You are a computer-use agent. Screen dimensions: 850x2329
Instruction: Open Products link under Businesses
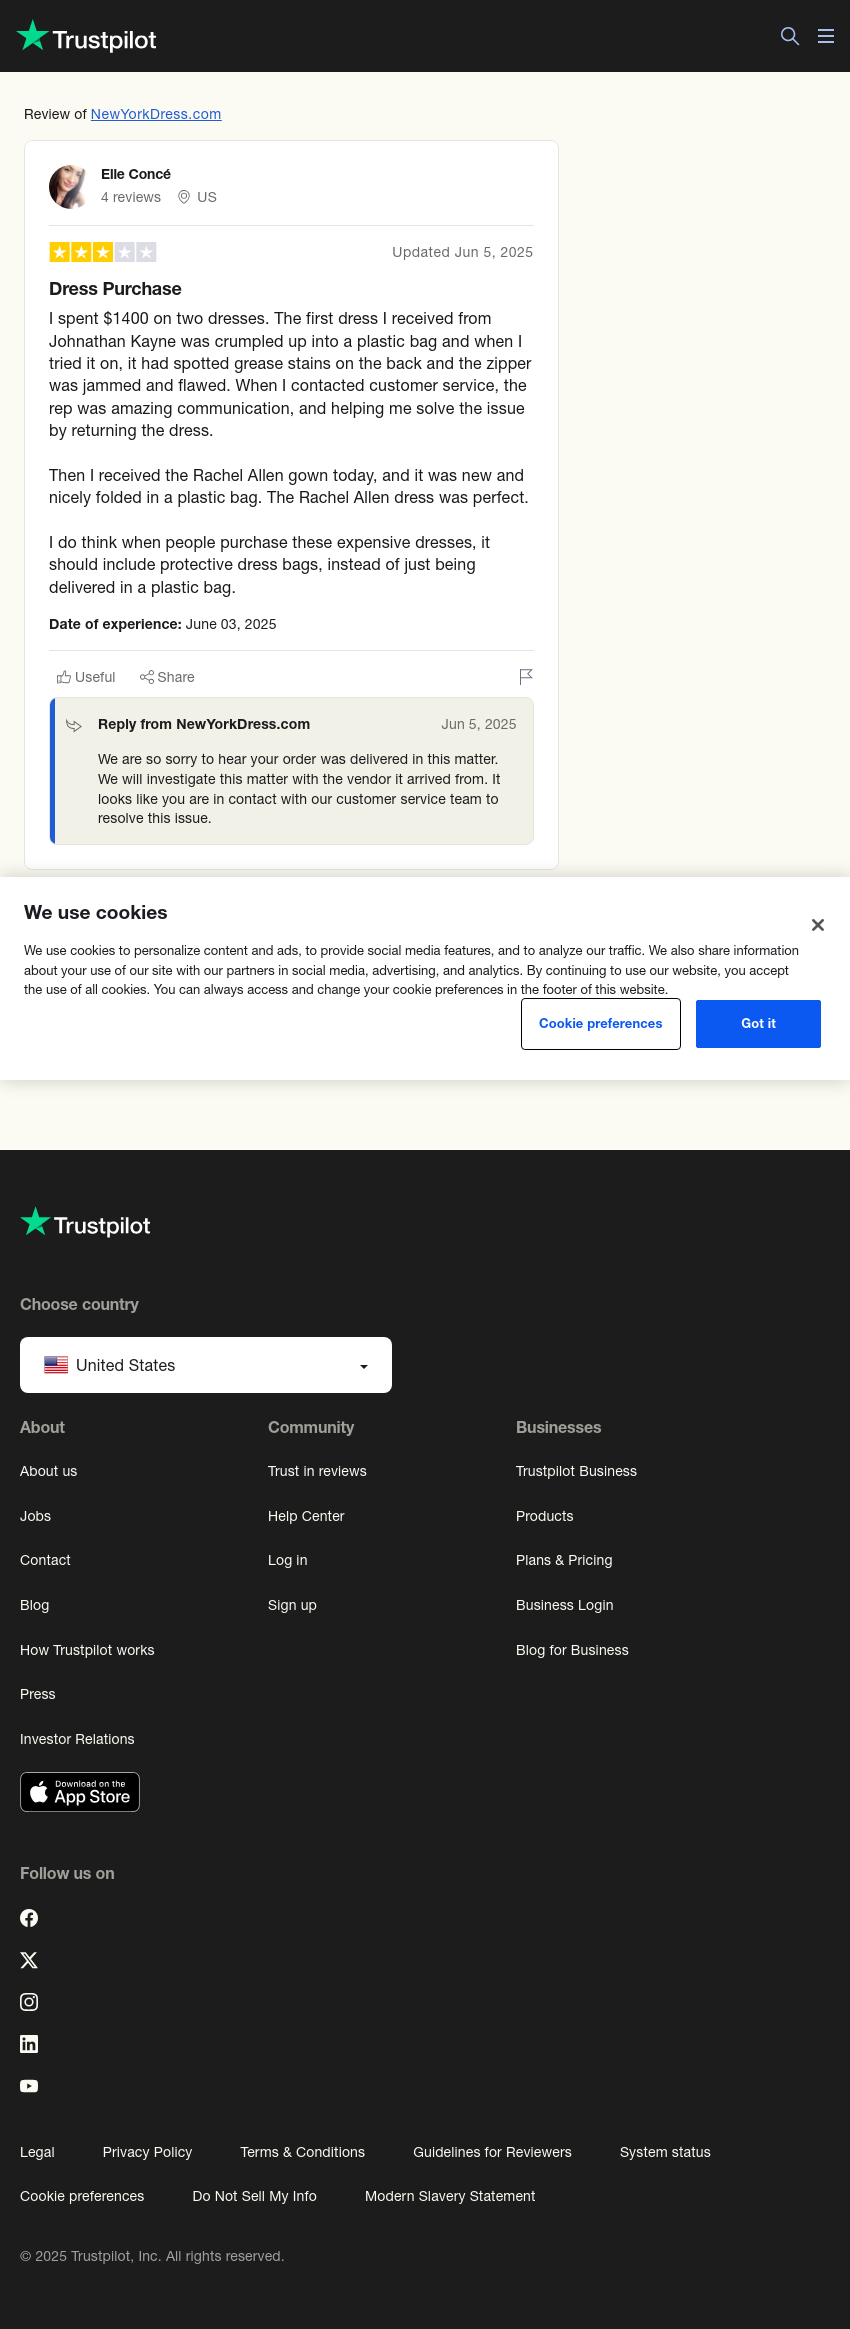pyautogui.click(x=544, y=1516)
